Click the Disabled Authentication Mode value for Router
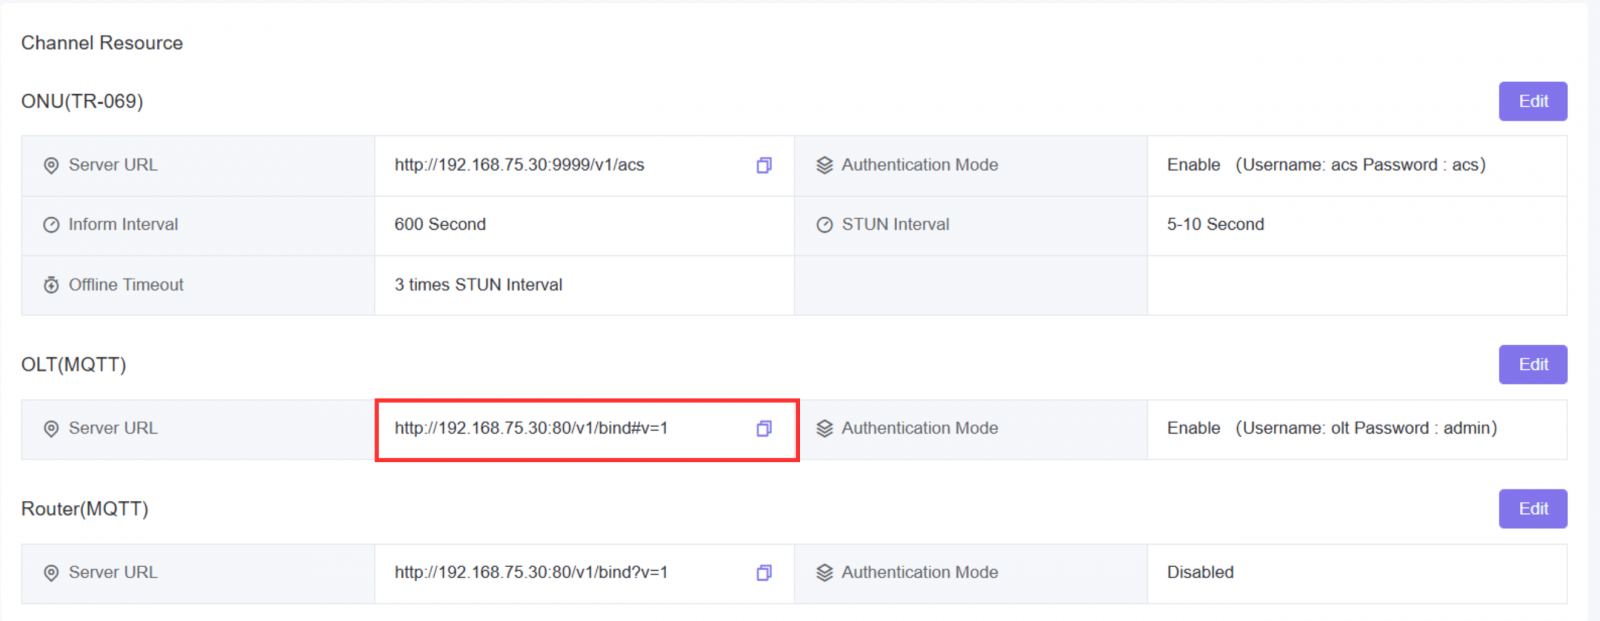This screenshot has height=621, width=1600. click(1200, 572)
